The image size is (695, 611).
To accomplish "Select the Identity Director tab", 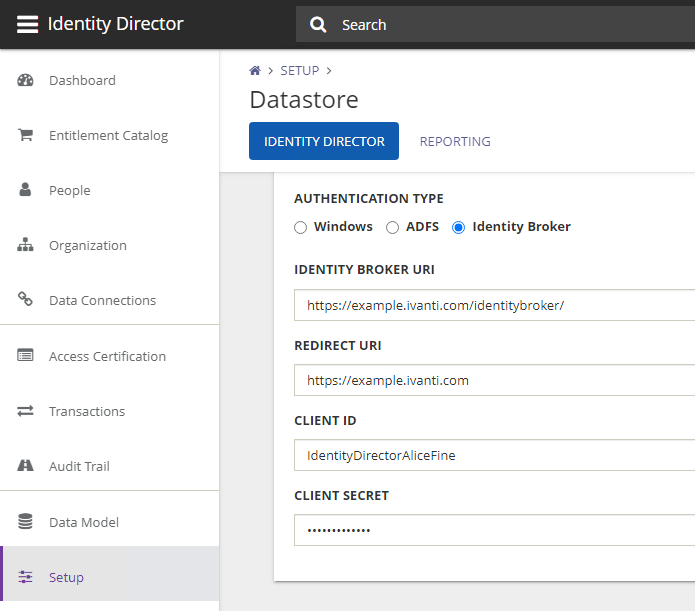I will (x=324, y=142).
